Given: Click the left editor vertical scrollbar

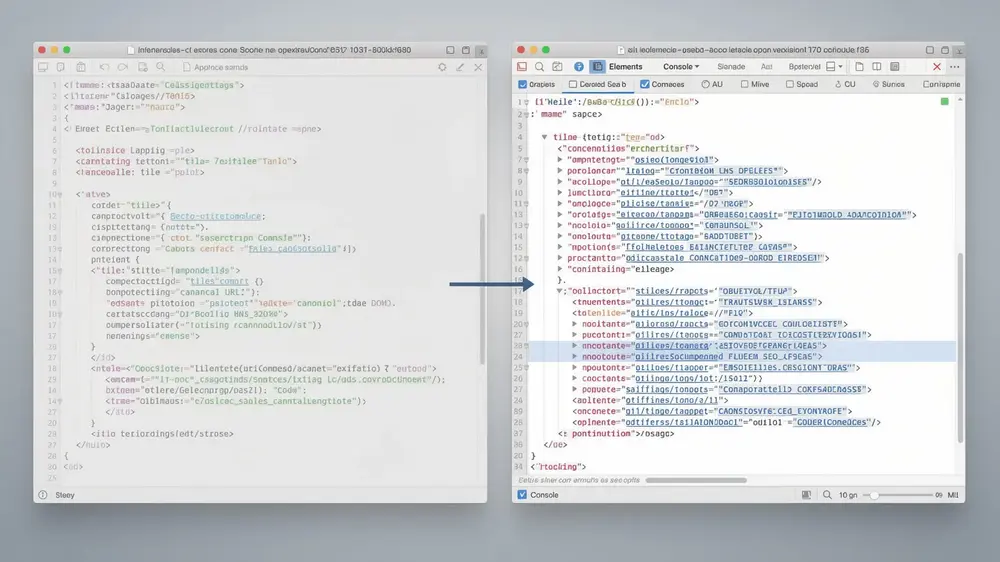Looking at the screenshot, I should click(482, 289).
